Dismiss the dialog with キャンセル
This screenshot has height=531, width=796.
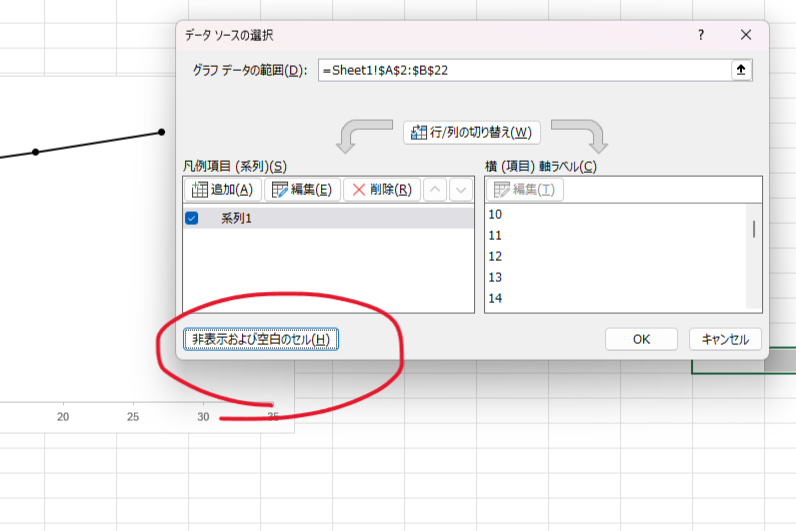click(725, 339)
